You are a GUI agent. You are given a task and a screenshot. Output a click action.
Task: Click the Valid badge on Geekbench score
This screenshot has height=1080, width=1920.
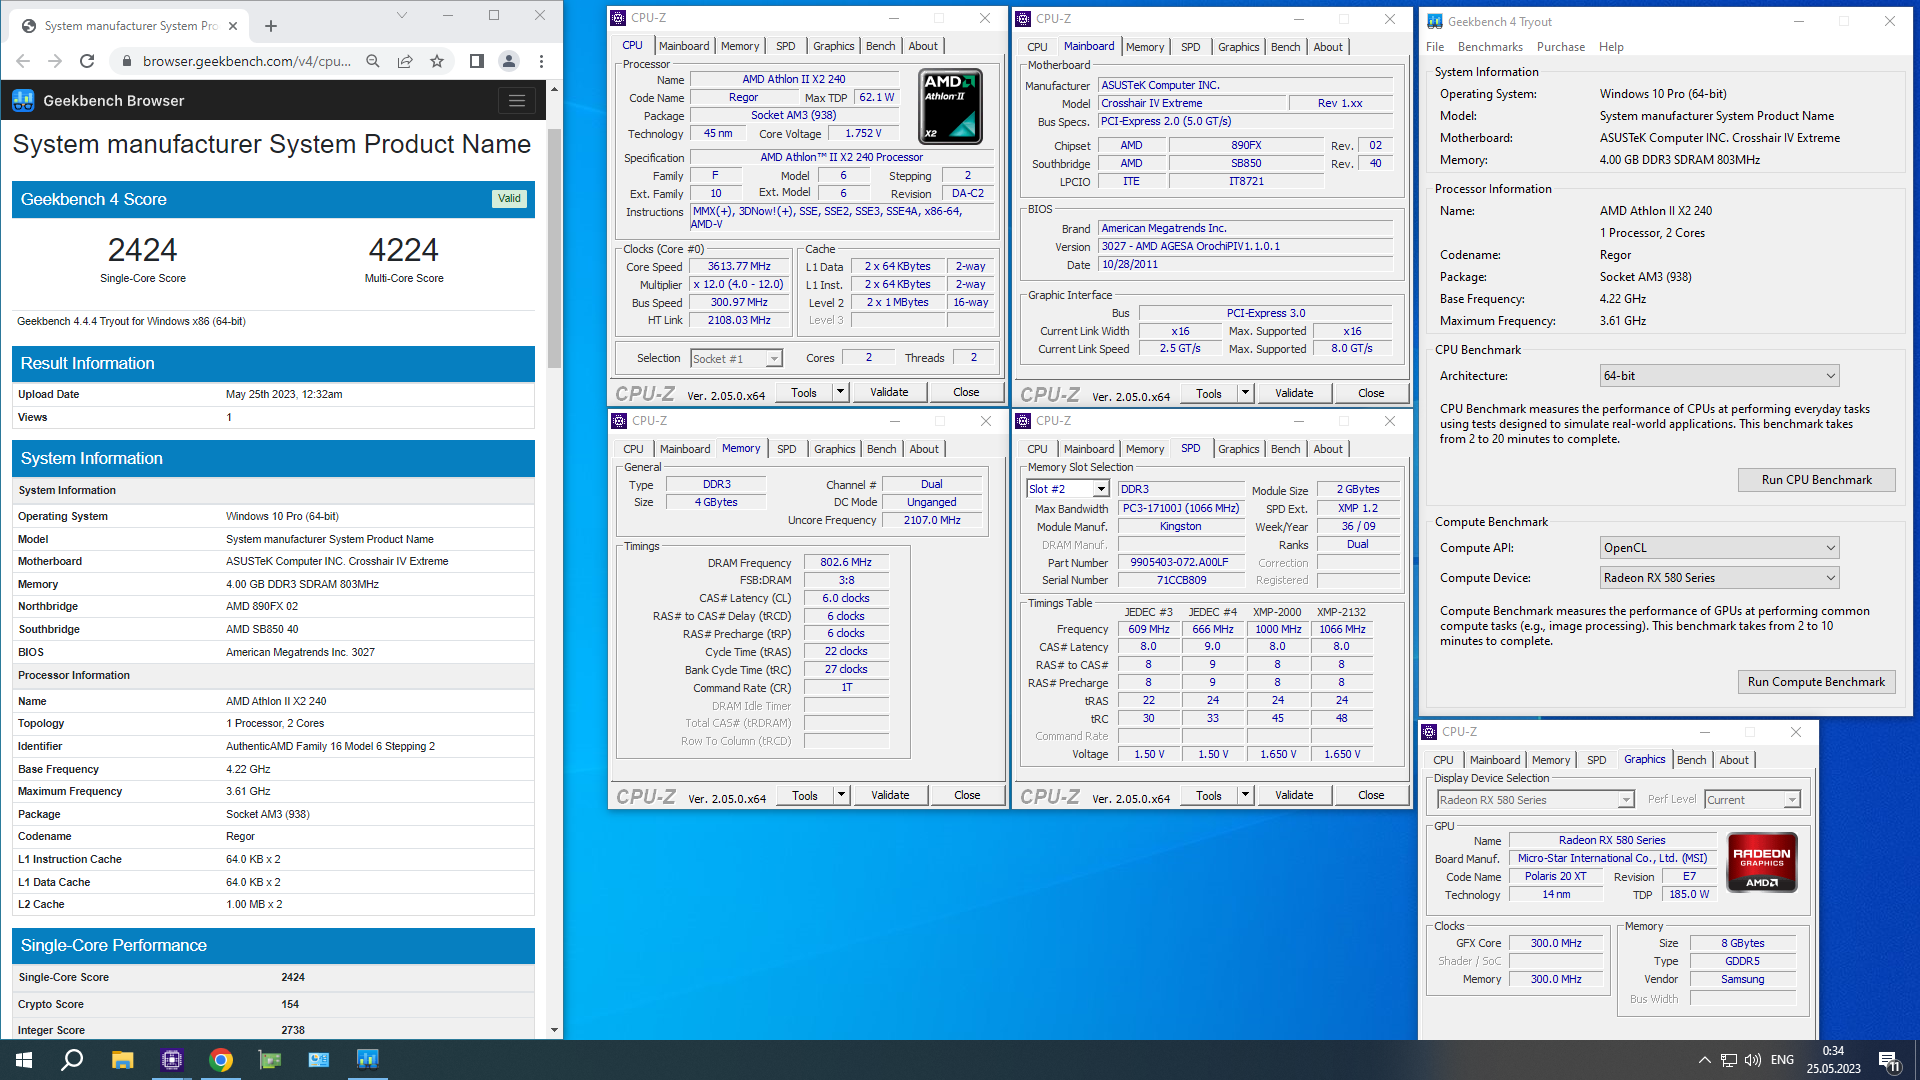coord(509,199)
